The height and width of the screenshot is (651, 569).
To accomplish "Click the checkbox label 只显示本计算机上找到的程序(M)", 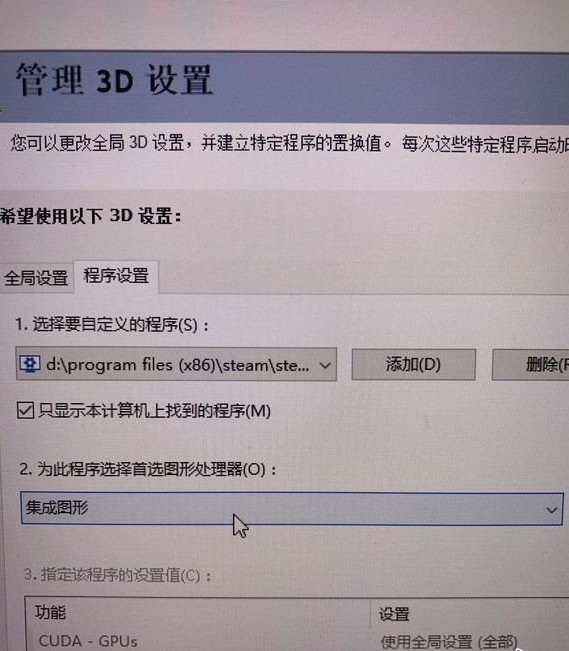I will pos(155,411).
